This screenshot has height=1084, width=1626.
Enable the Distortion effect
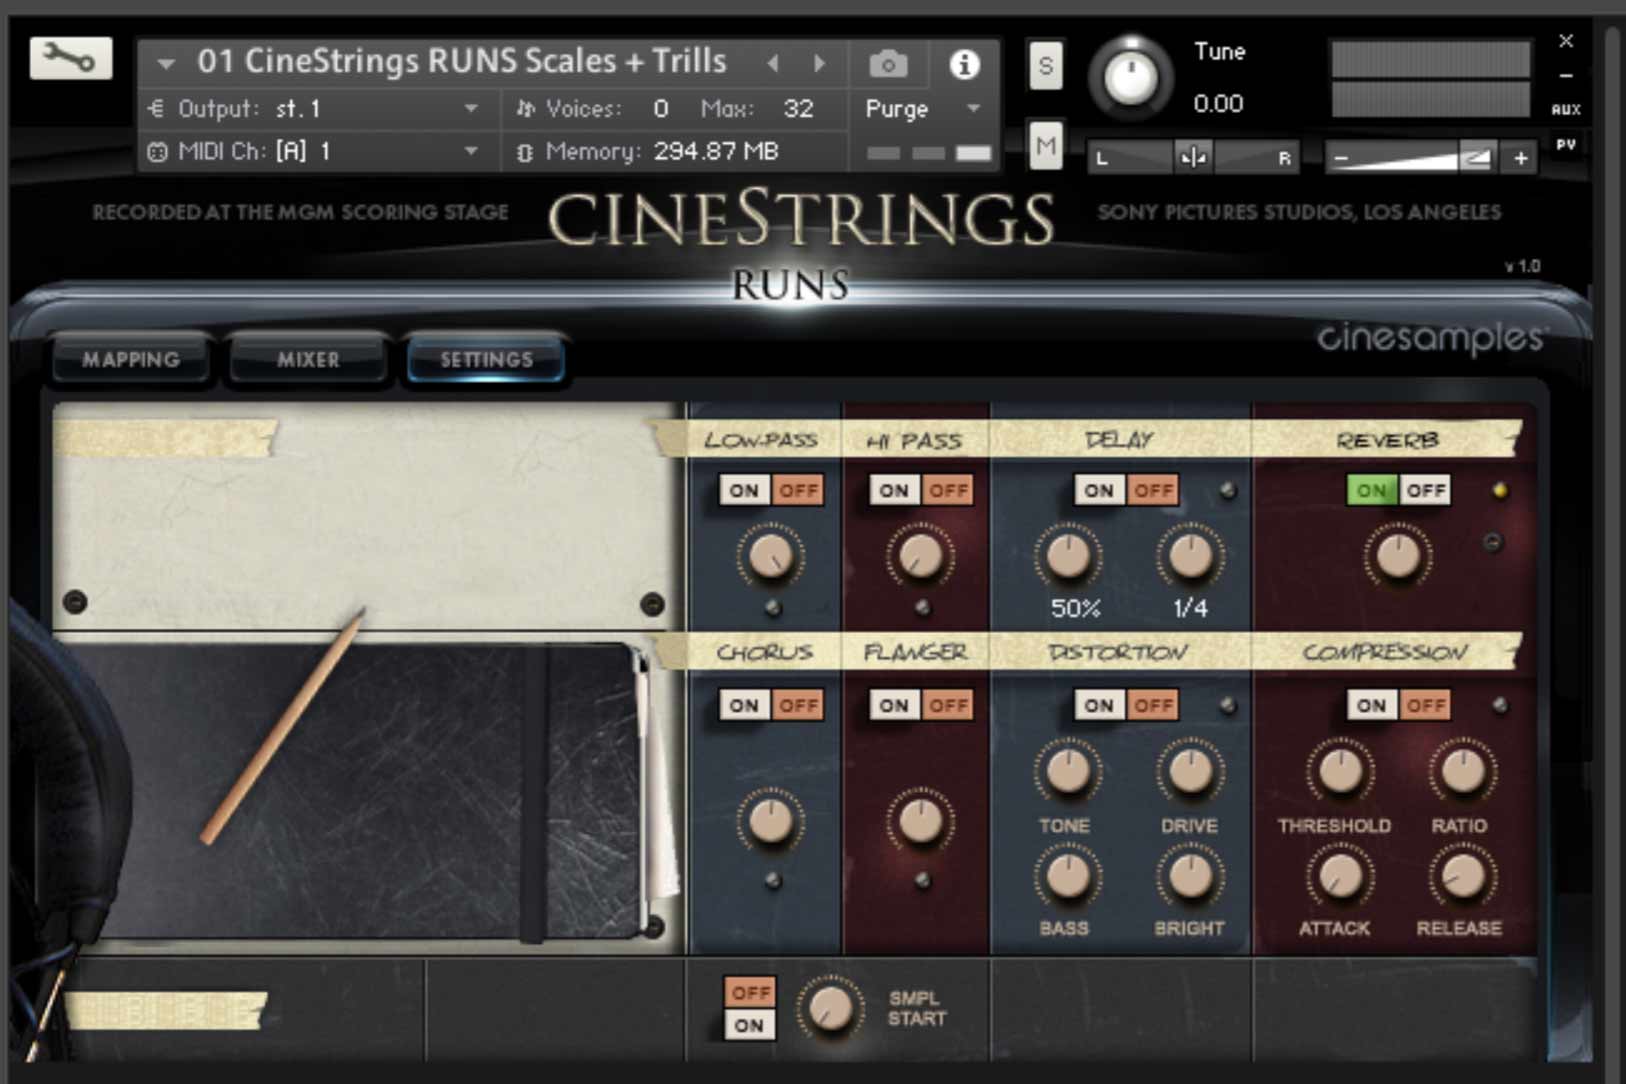click(1097, 705)
